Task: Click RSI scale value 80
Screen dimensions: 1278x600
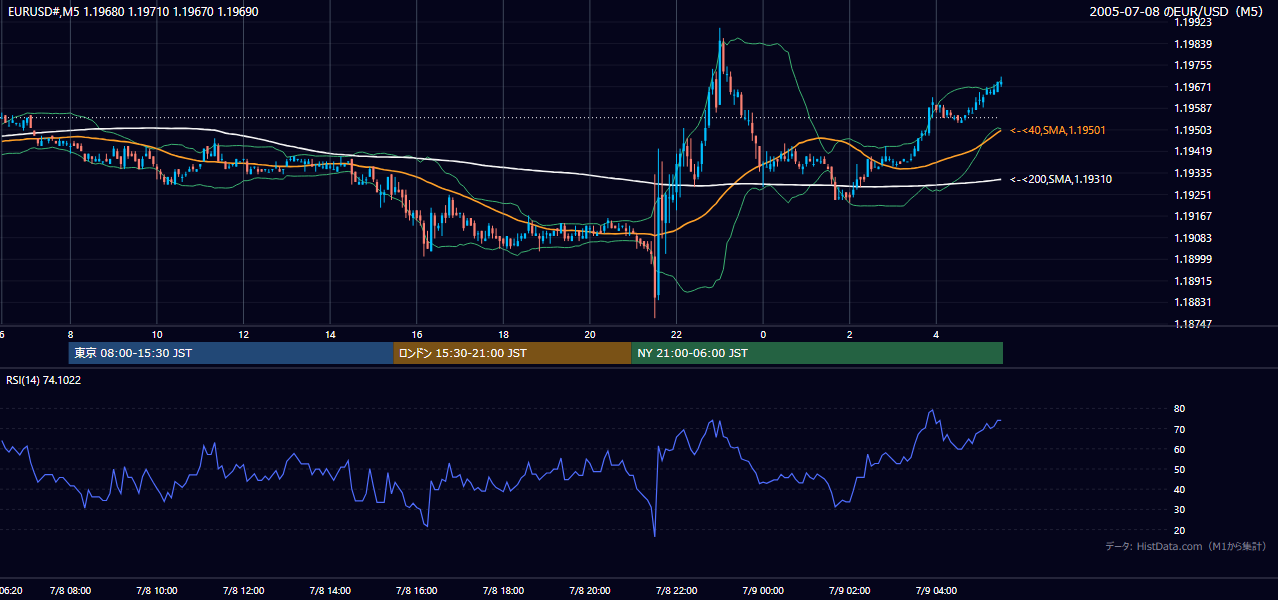Action: pyautogui.click(x=1180, y=409)
